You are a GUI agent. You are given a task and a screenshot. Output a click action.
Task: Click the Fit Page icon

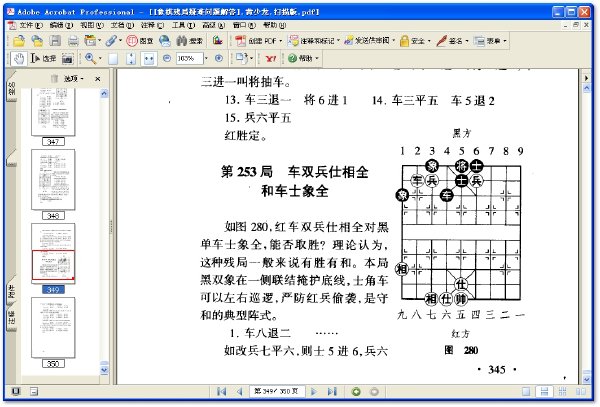pos(131,59)
